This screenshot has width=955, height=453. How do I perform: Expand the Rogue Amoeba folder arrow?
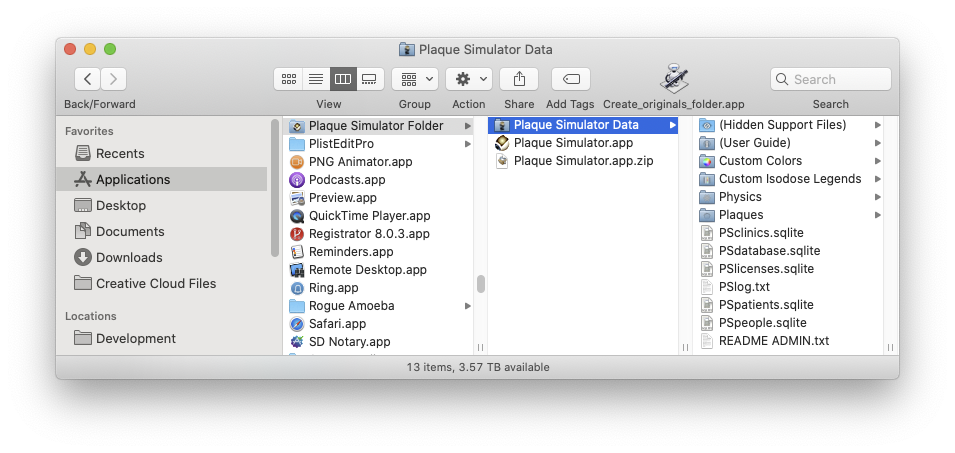click(x=468, y=306)
